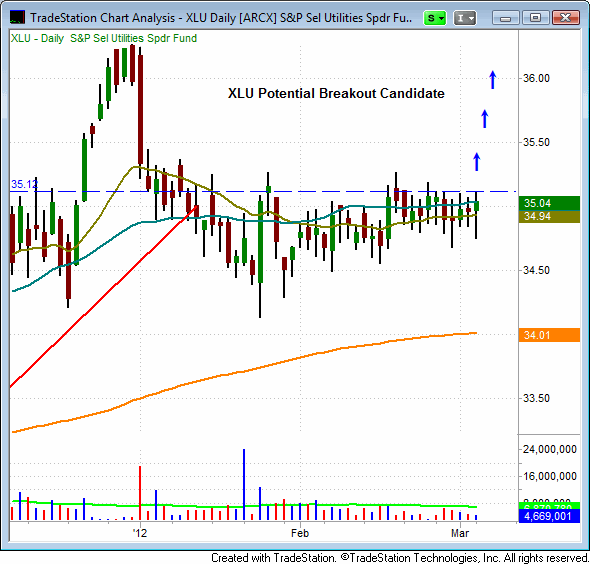This screenshot has height=564, width=590.
Task: Select the green 35.04 price label
Action: coord(549,203)
